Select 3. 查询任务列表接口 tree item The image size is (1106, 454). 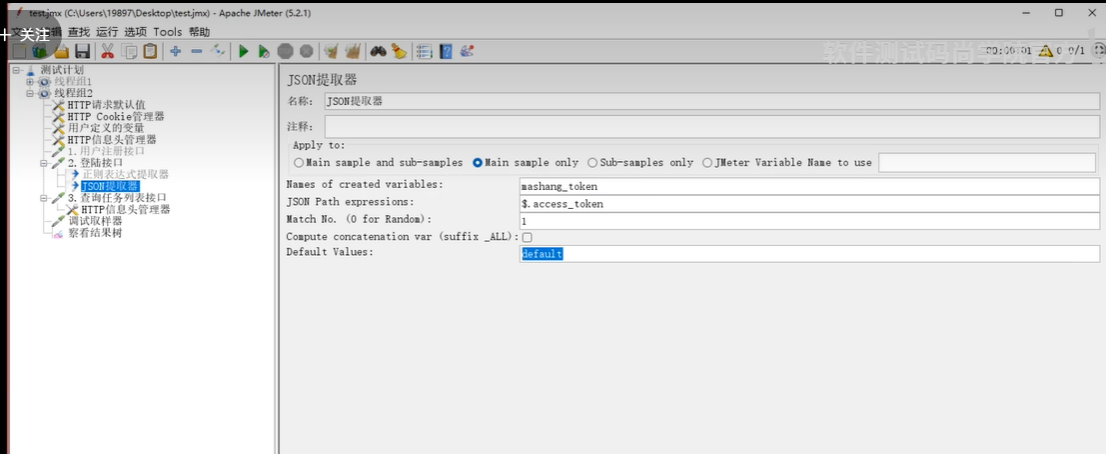117,198
